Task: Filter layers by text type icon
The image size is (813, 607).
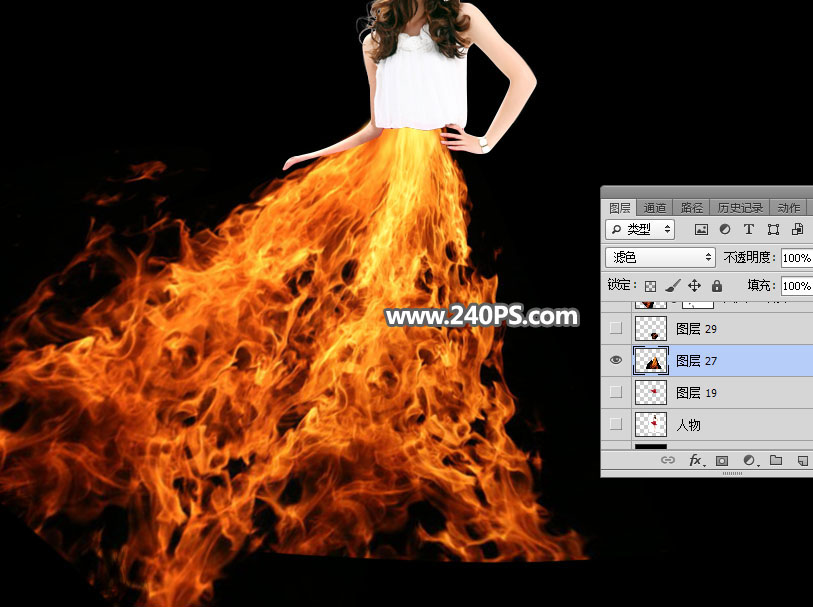Action: click(749, 229)
